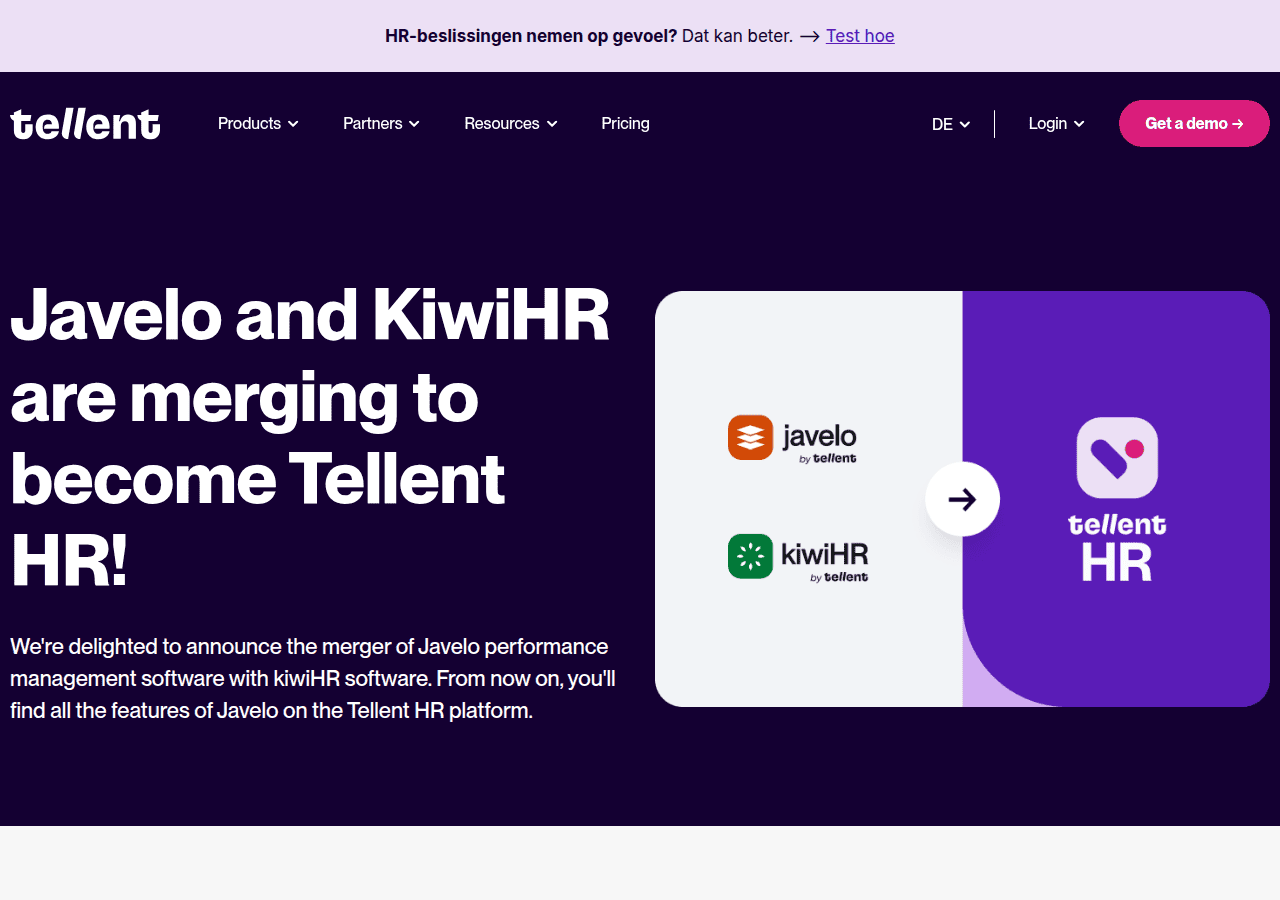Open the DE language selector
Viewport: 1280px width, 900px height.
coord(951,124)
